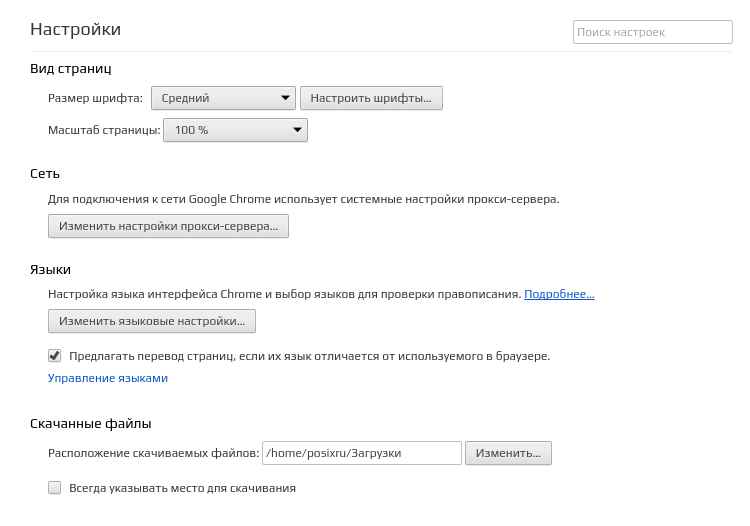The image size is (750, 526).
Task: Click the settings search field
Action: pos(652,32)
